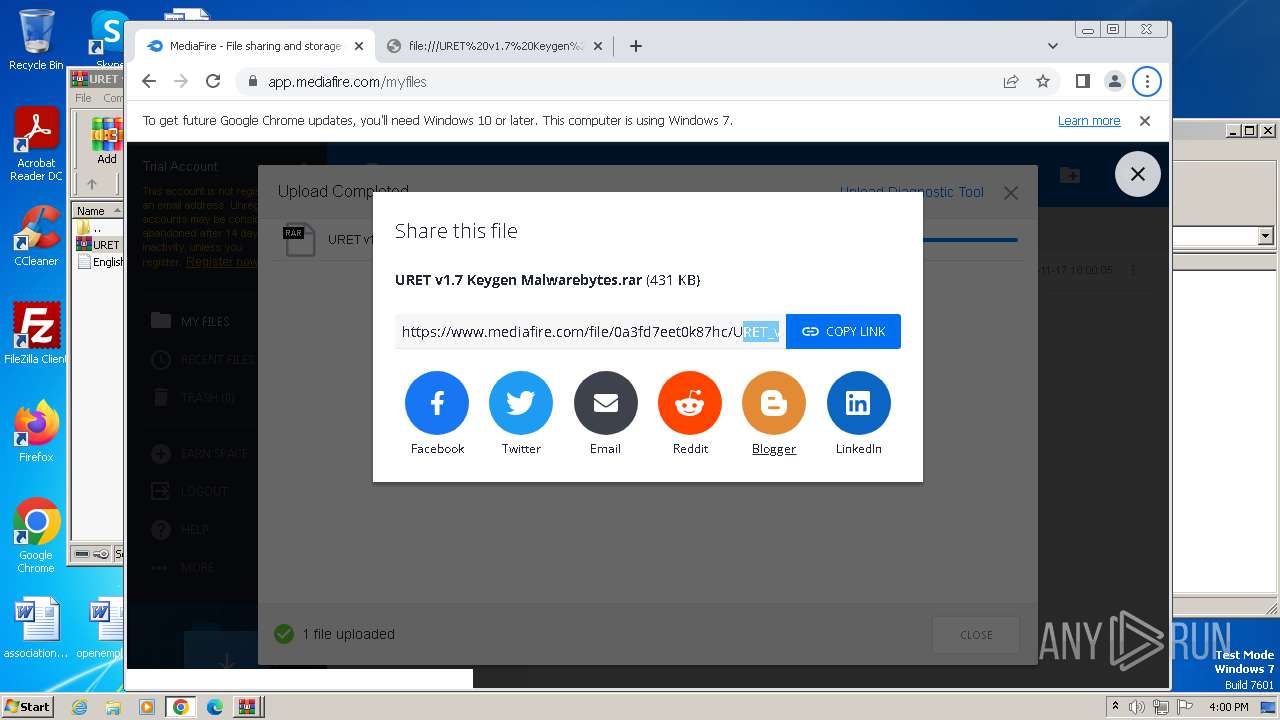1280x720 pixels.
Task: Close the URET Keygen file tab
Action: pyautogui.click(x=598, y=46)
